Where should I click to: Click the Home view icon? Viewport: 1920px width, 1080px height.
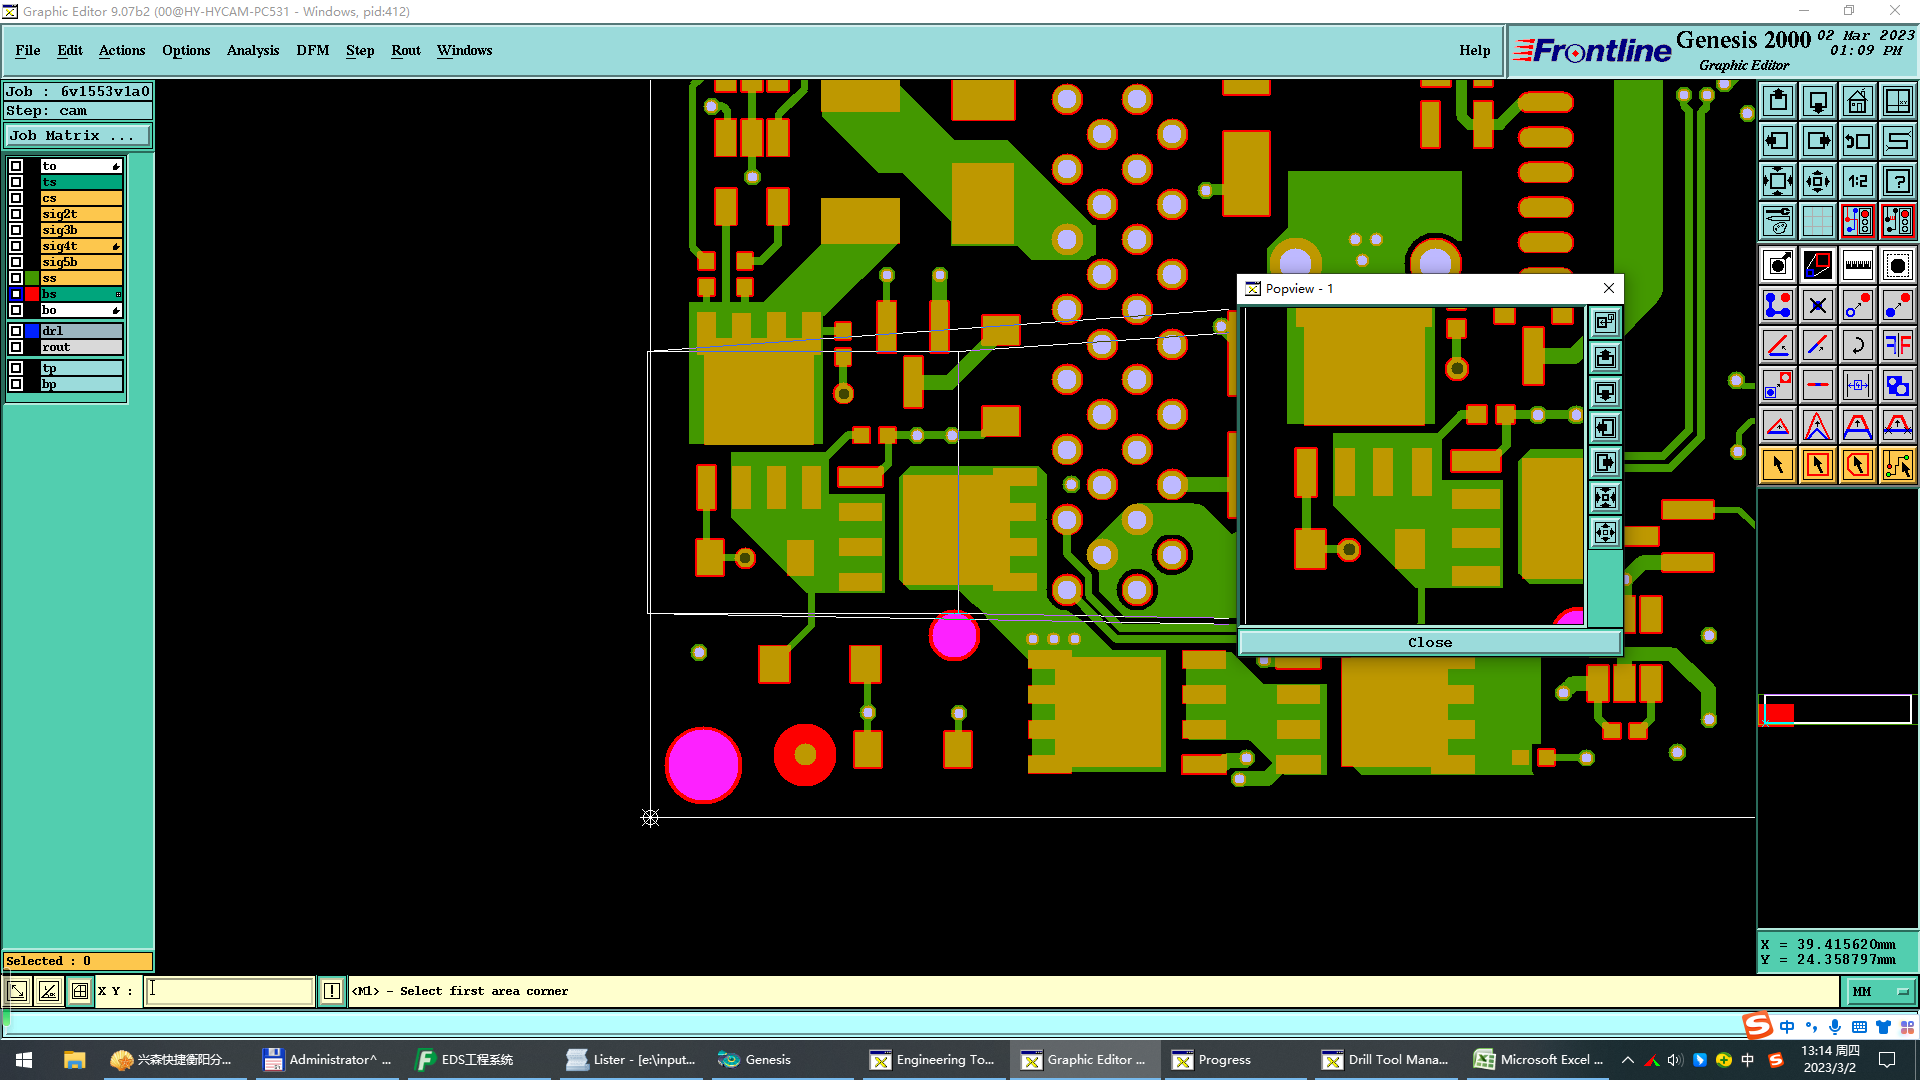[1857, 101]
